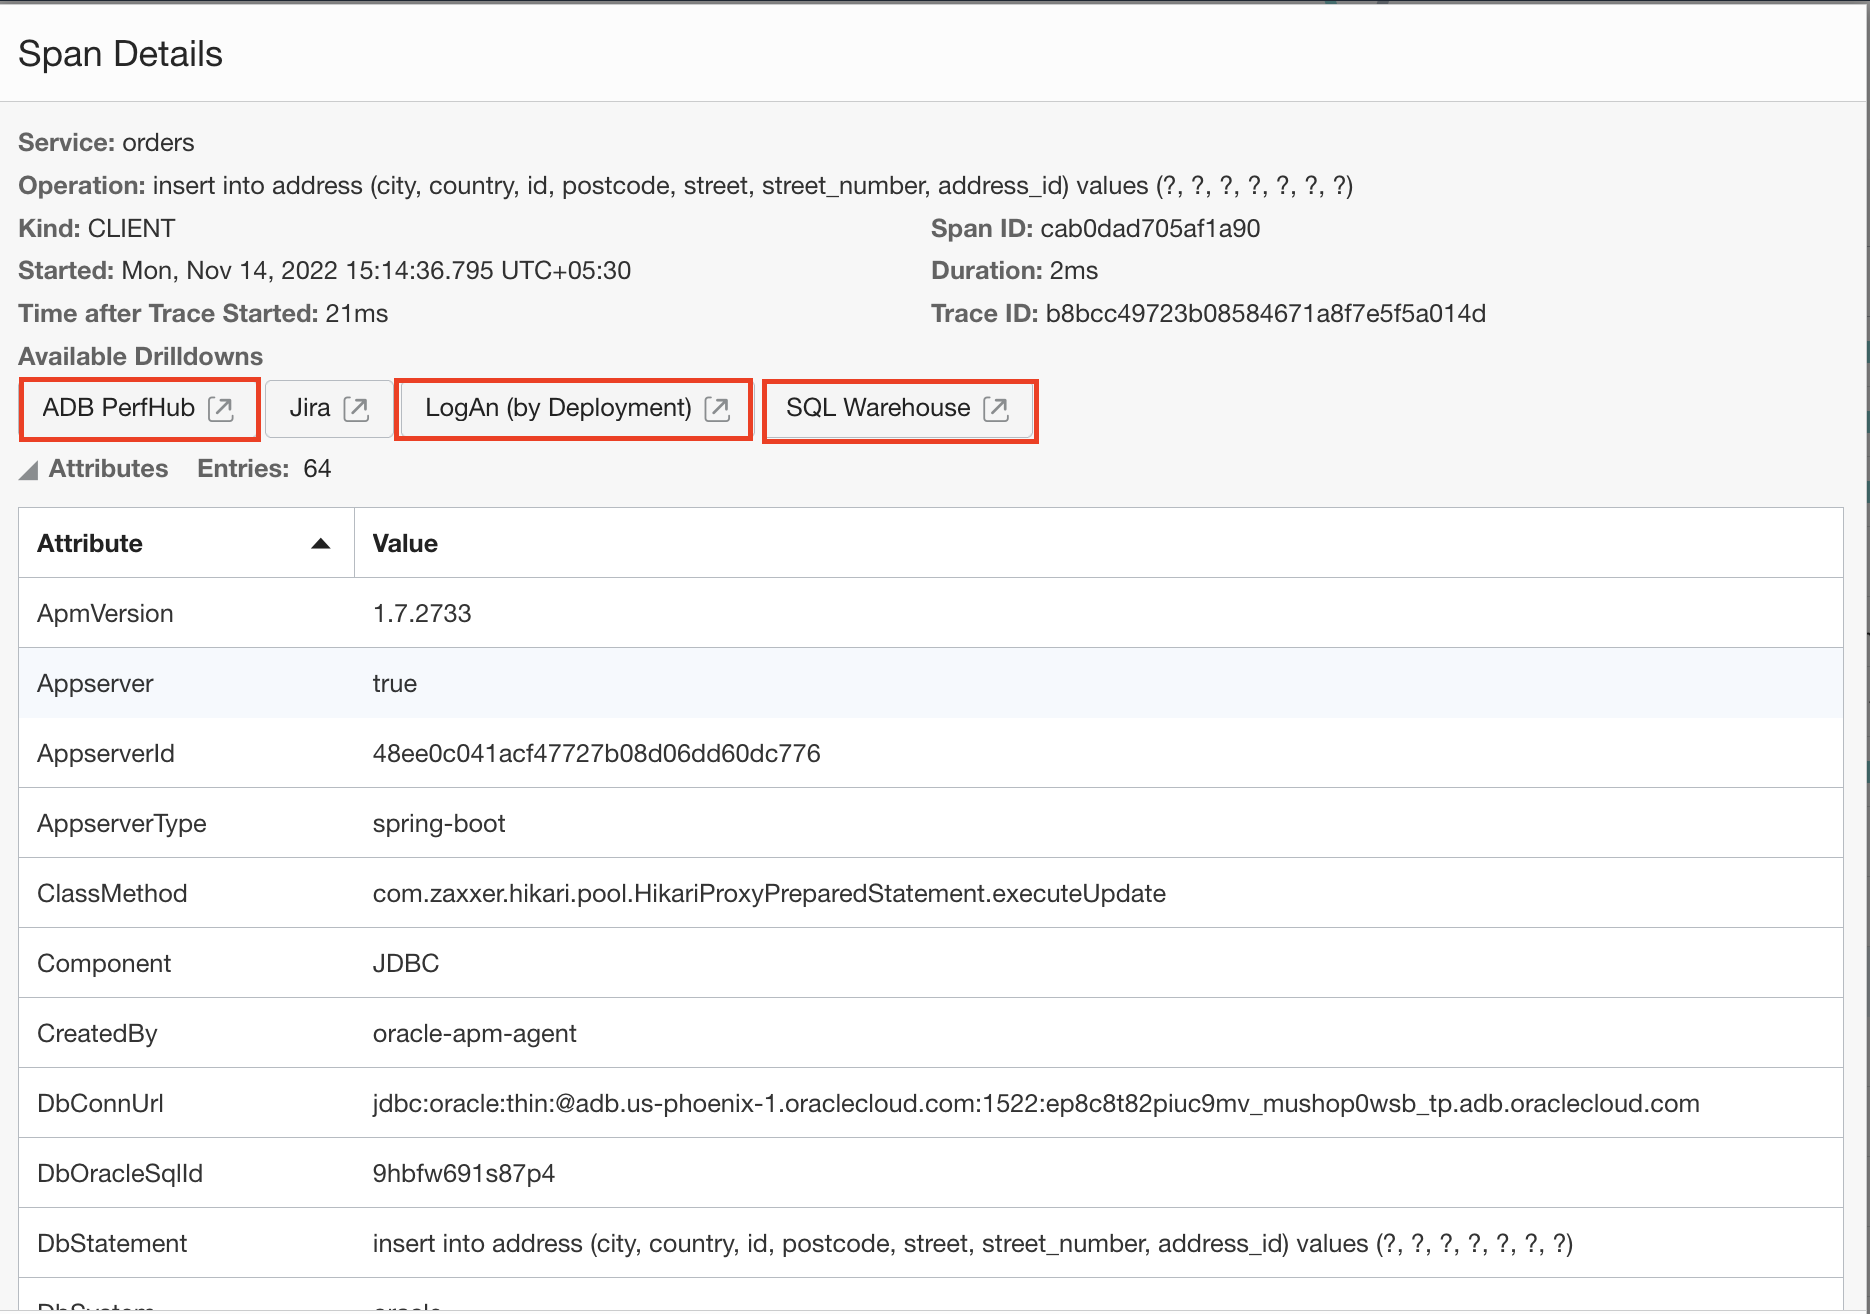
Task: Click LogAn (by Deployment) external link icon
Action: point(717,408)
